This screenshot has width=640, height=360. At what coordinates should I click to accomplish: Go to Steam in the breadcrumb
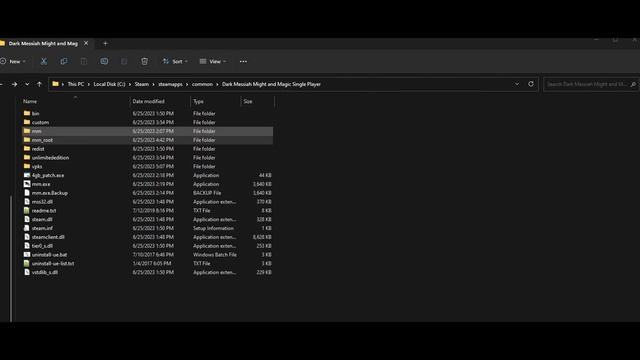click(142, 84)
